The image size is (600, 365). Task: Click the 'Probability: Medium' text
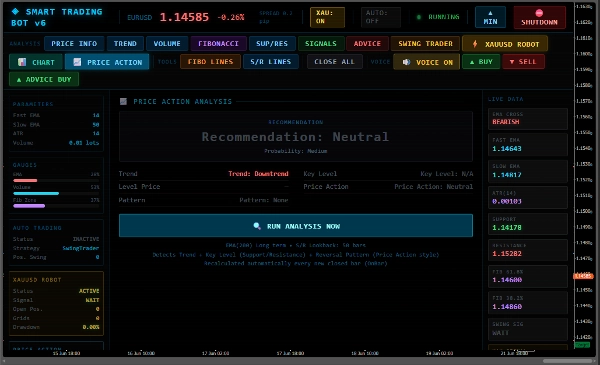(295, 151)
